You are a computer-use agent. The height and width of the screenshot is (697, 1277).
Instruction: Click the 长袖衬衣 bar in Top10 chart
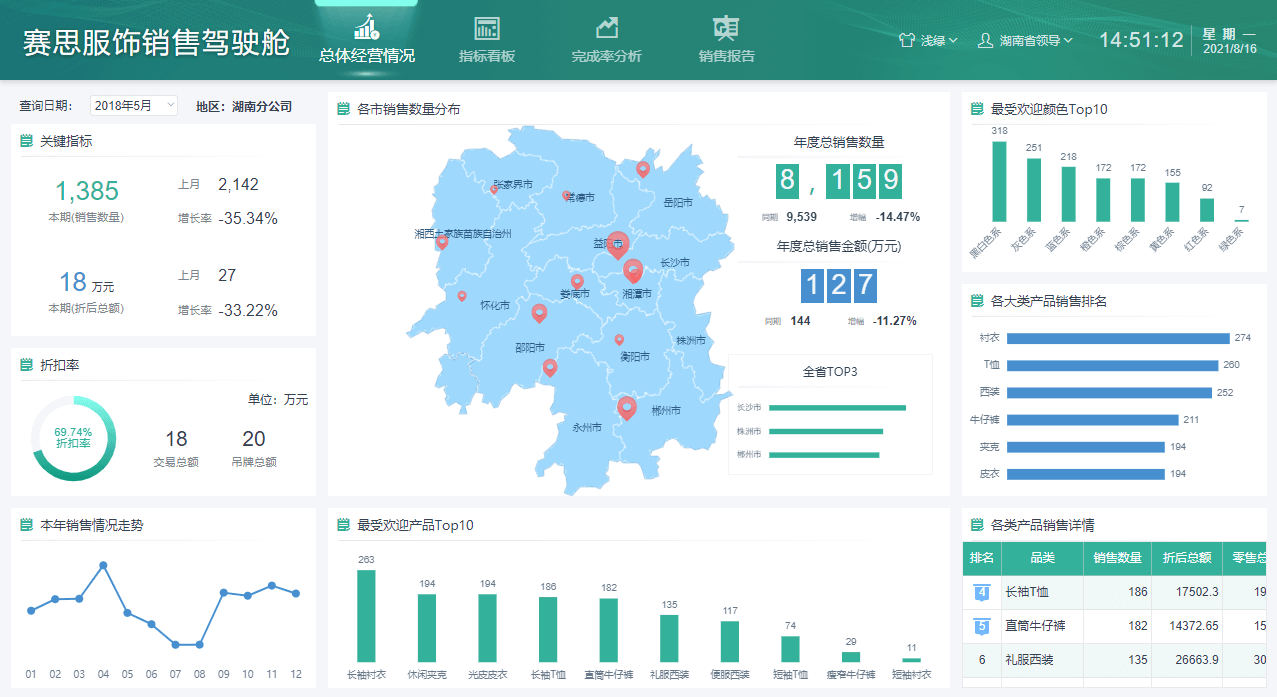coord(366,615)
